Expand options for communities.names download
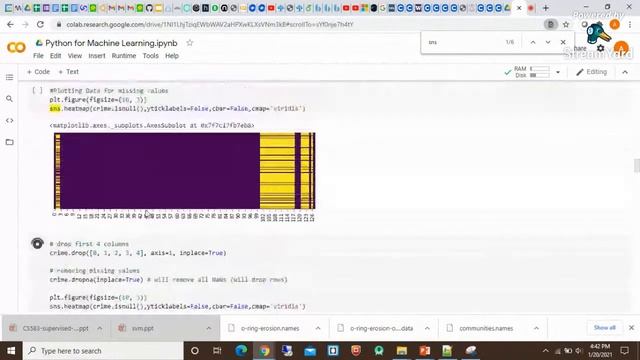 (x=536, y=328)
